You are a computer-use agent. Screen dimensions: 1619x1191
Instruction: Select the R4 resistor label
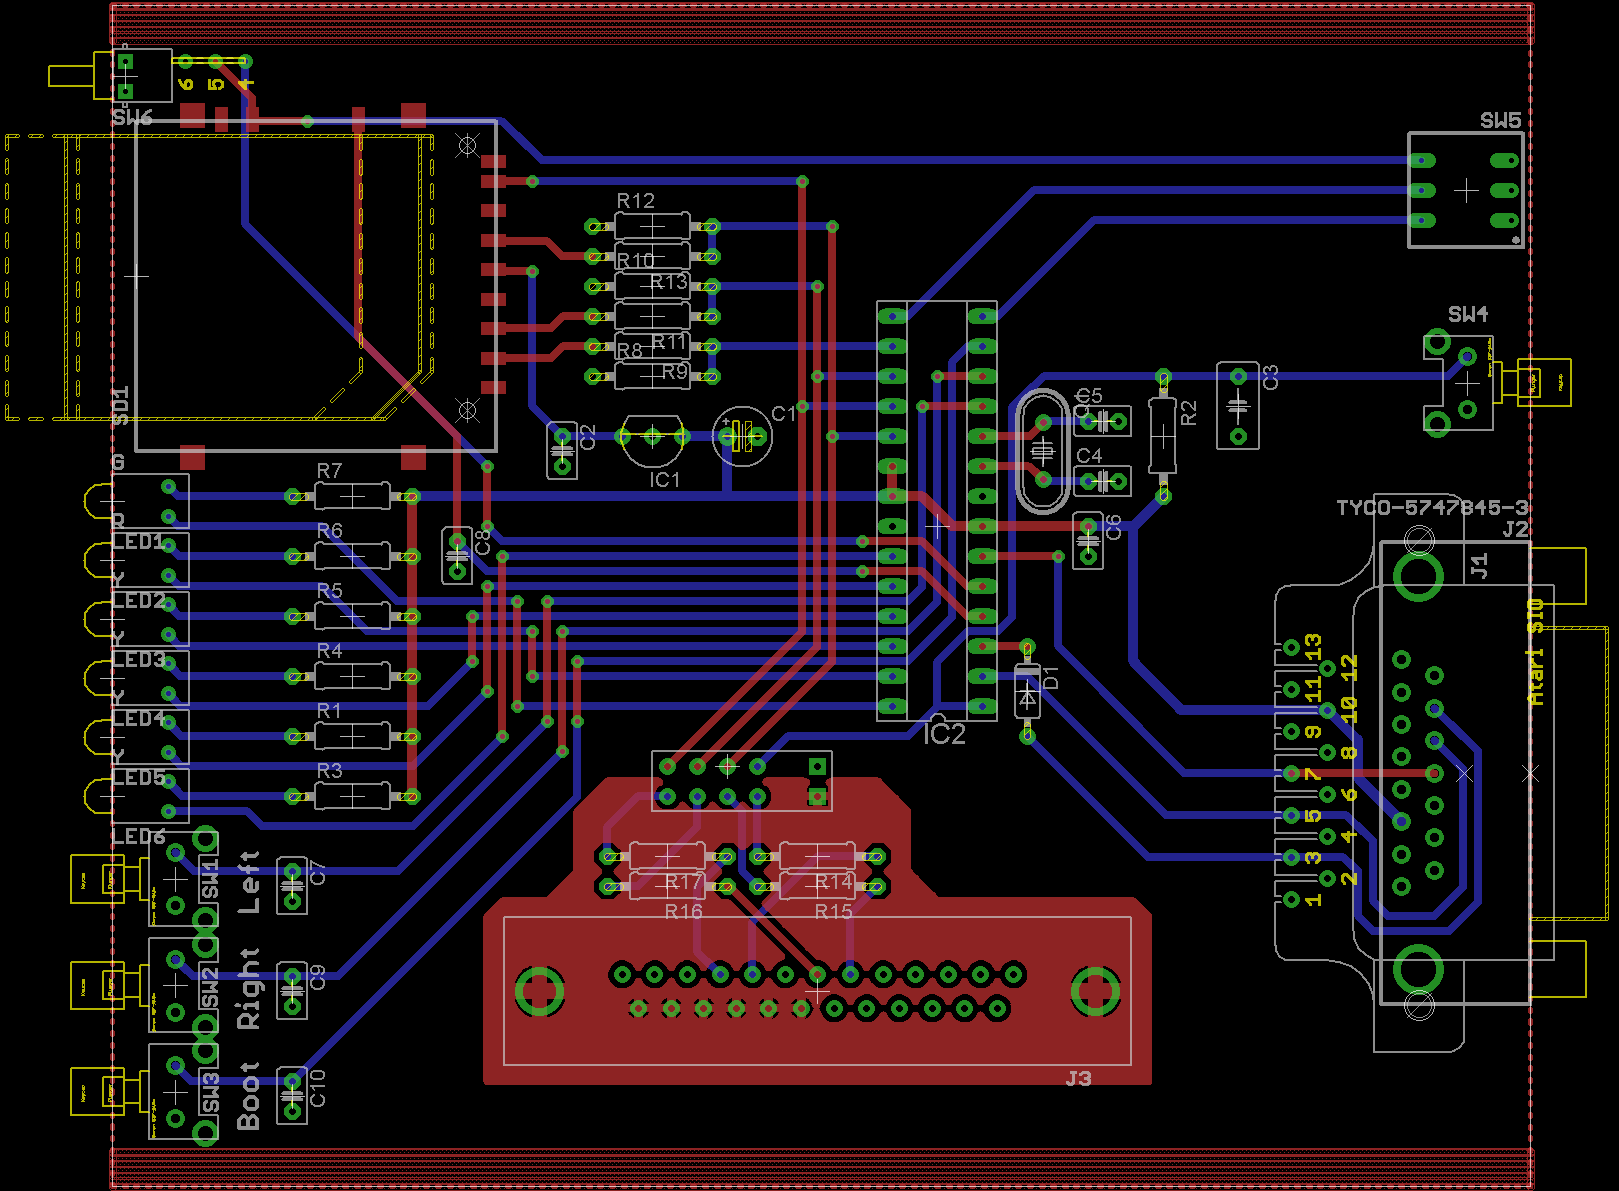click(x=330, y=651)
